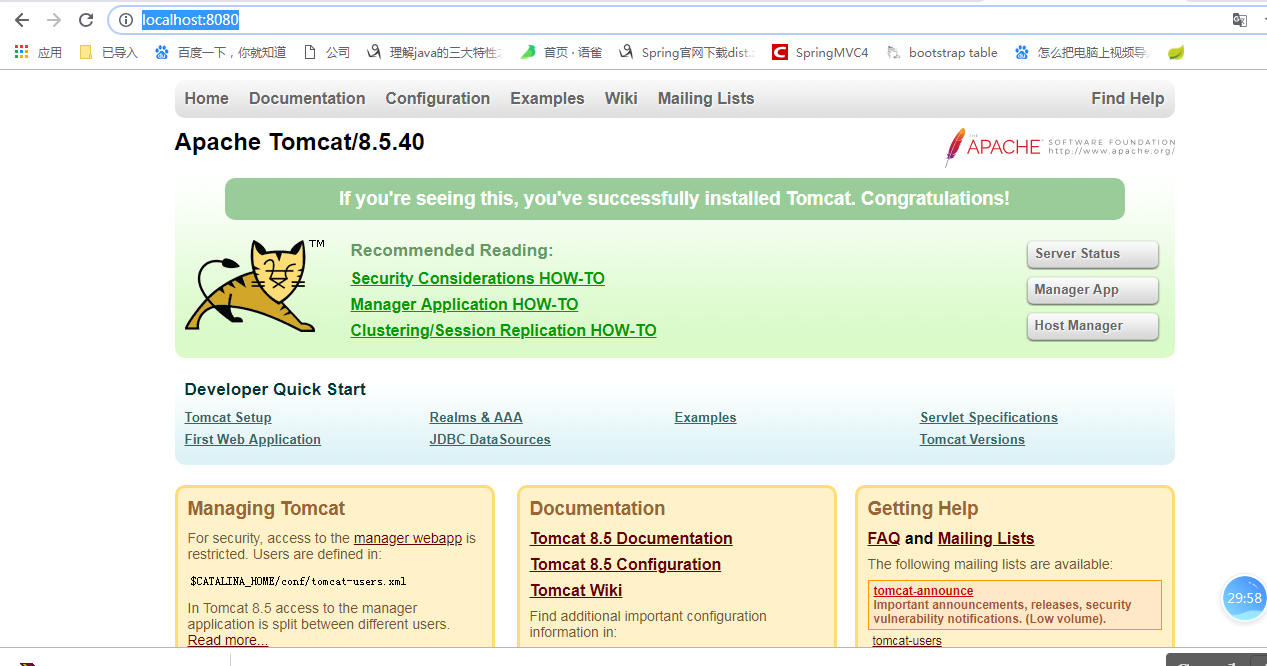Open the Tomcat Wiki link

pos(577,590)
